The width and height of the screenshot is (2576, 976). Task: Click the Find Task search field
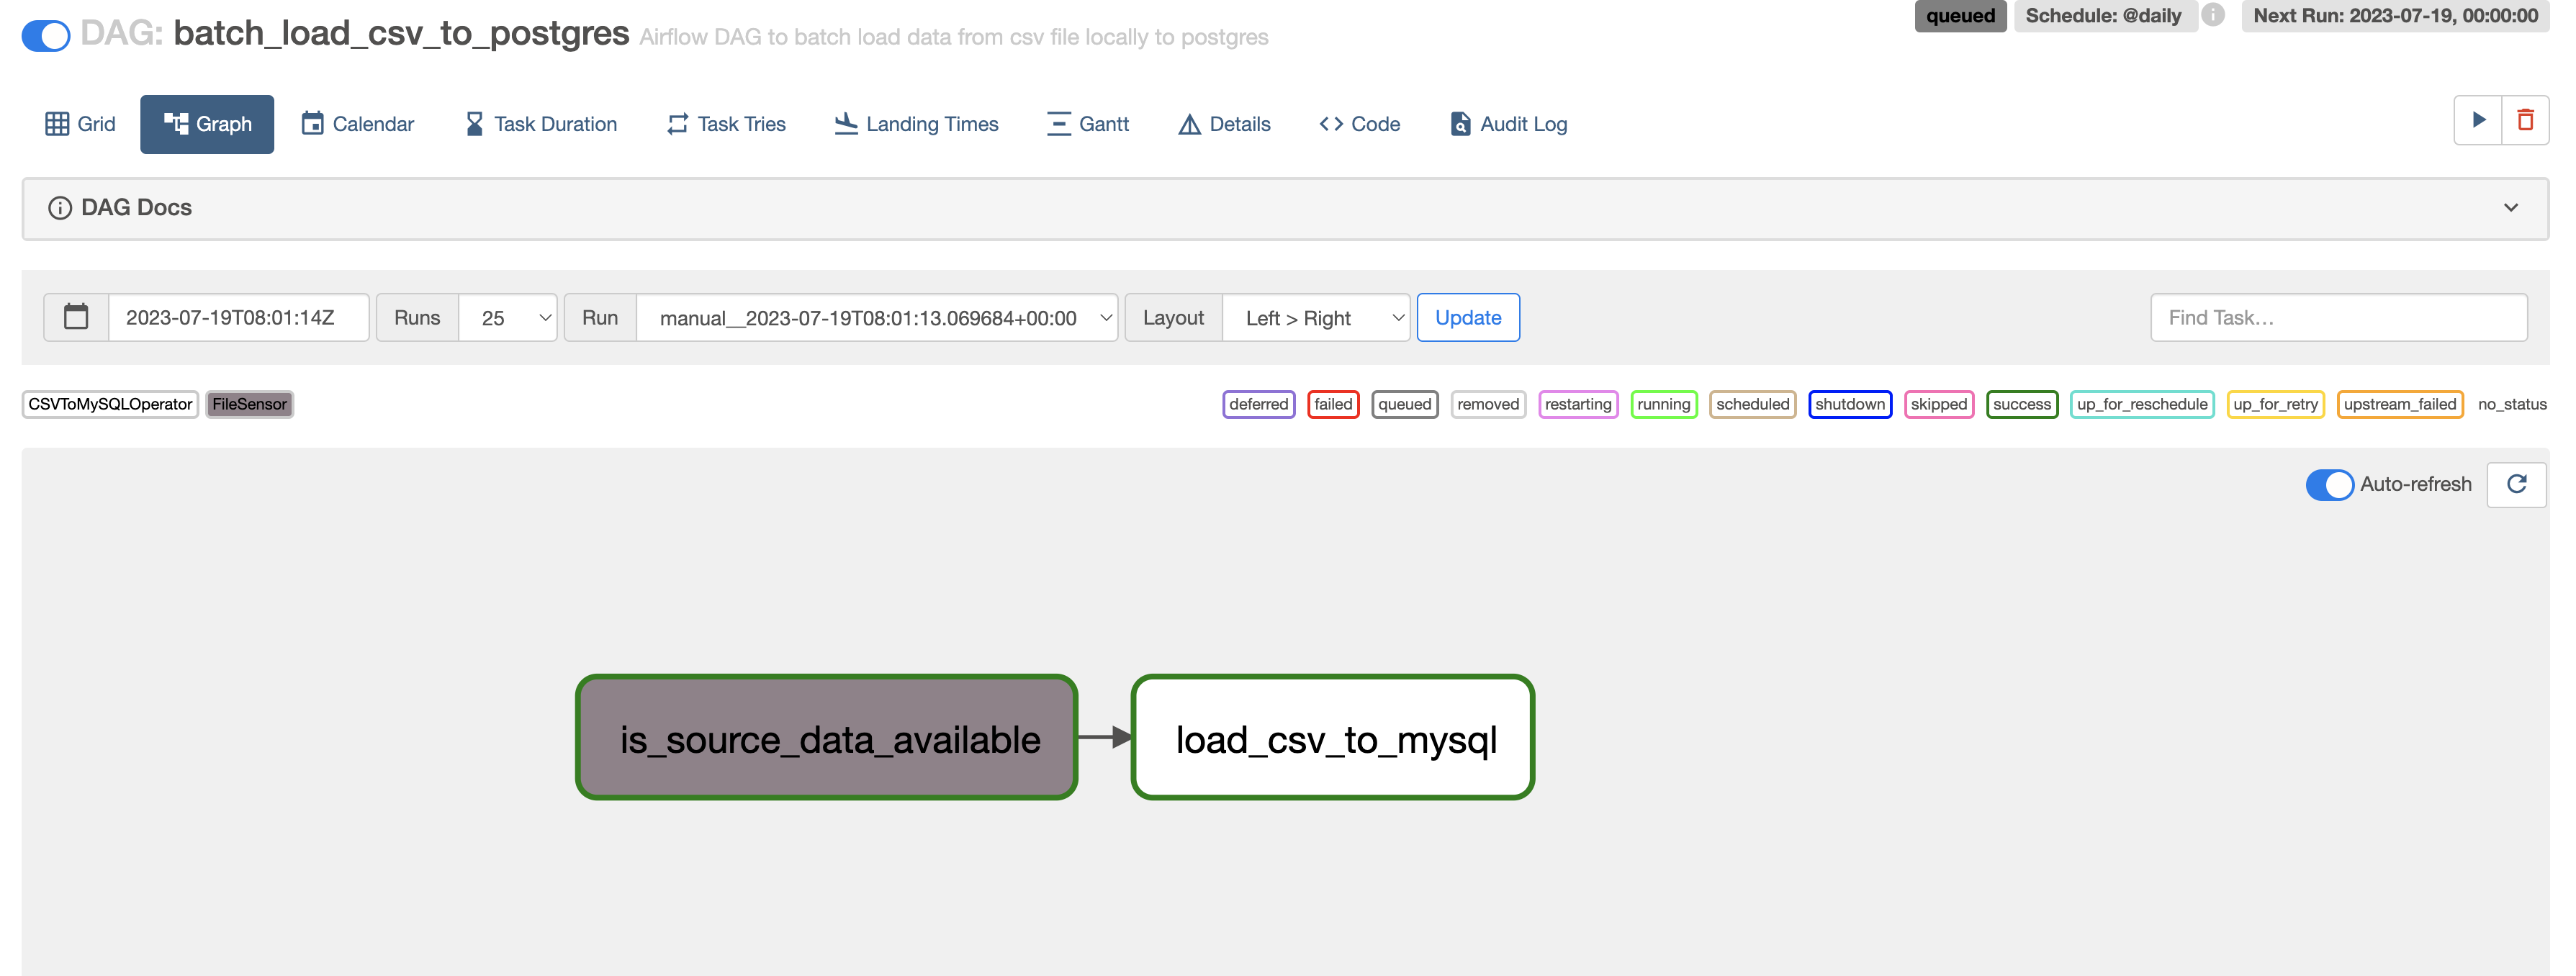(x=2338, y=318)
